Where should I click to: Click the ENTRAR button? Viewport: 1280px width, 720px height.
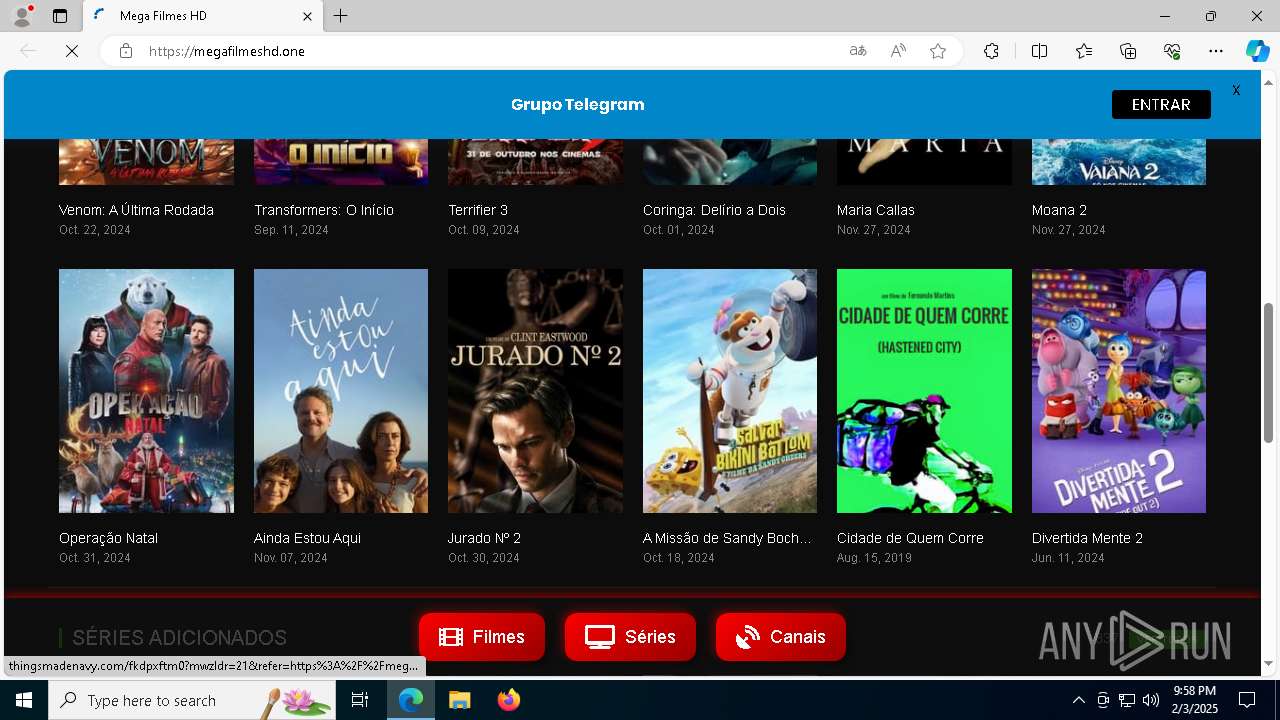pyautogui.click(x=1161, y=104)
